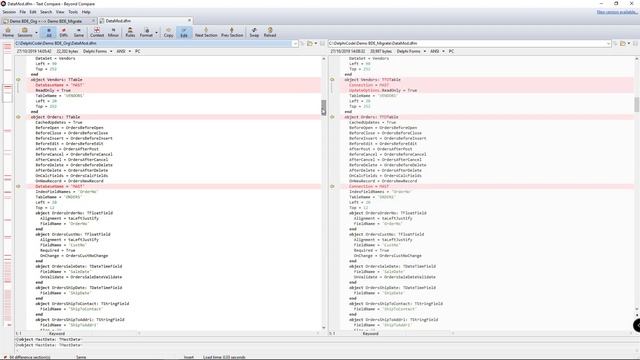
Task: Click right gutter marker at Orders Connection line
Action: [332, 186]
